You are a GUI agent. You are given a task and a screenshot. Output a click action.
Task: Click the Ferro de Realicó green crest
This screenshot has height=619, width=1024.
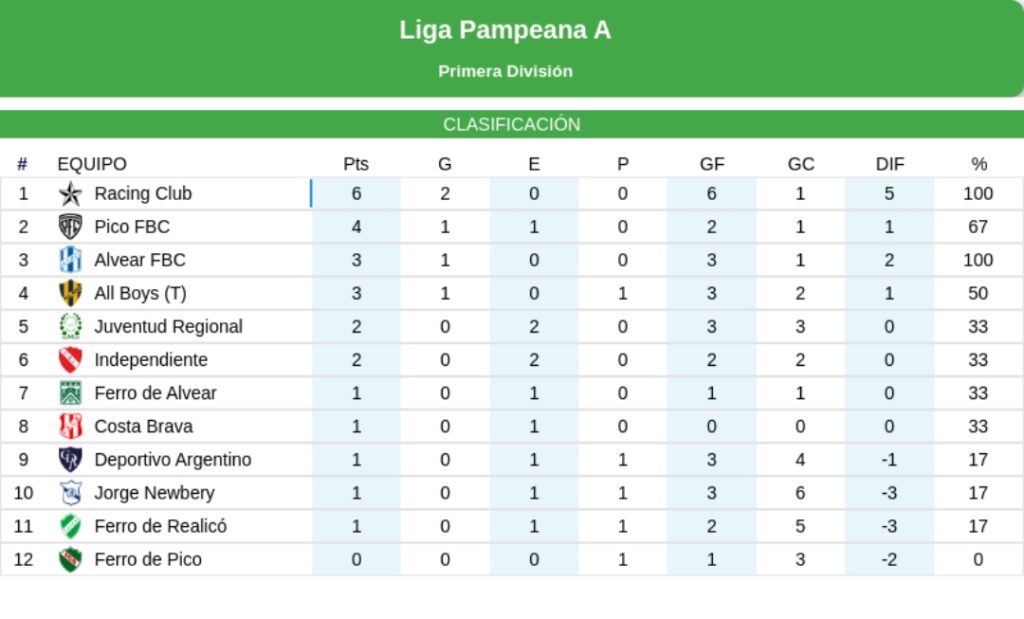[70, 526]
